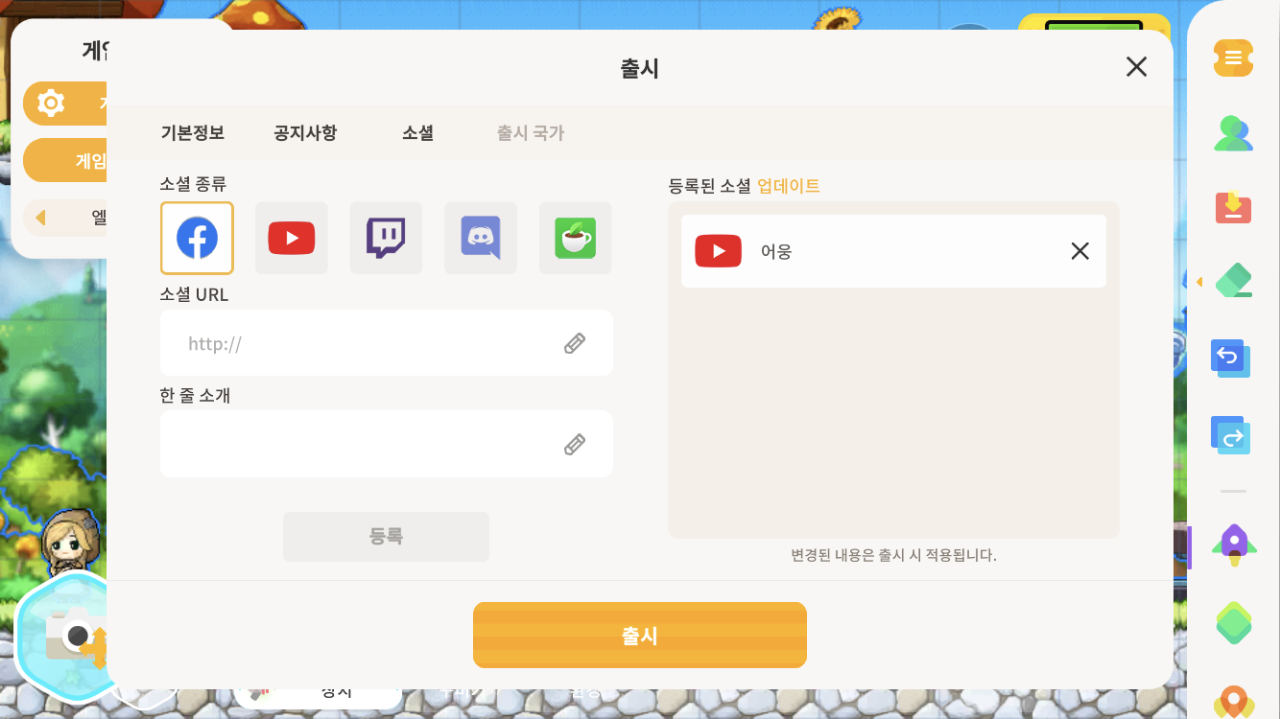Open the 출시 국가 tab
The width and height of the screenshot is (1280, 719).
point(530,133)
